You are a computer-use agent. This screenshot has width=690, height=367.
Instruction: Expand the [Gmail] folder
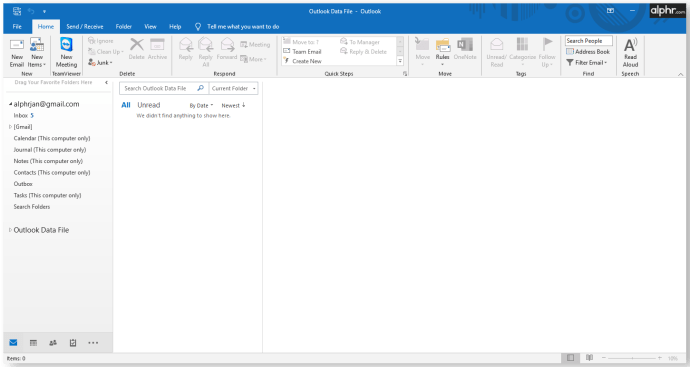[x=10, y=127]
